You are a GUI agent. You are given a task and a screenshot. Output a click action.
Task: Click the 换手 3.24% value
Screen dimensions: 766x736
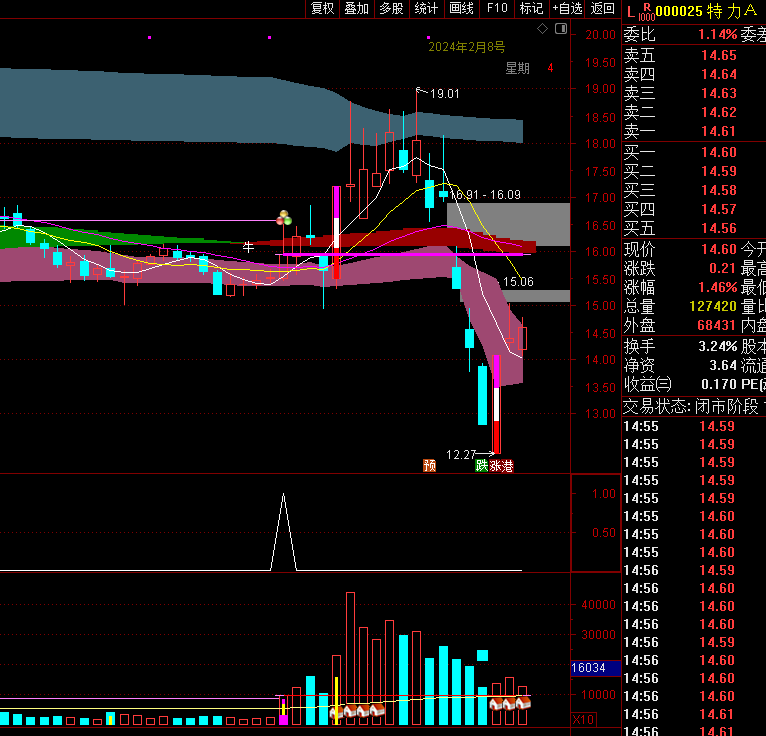[717, 346]
